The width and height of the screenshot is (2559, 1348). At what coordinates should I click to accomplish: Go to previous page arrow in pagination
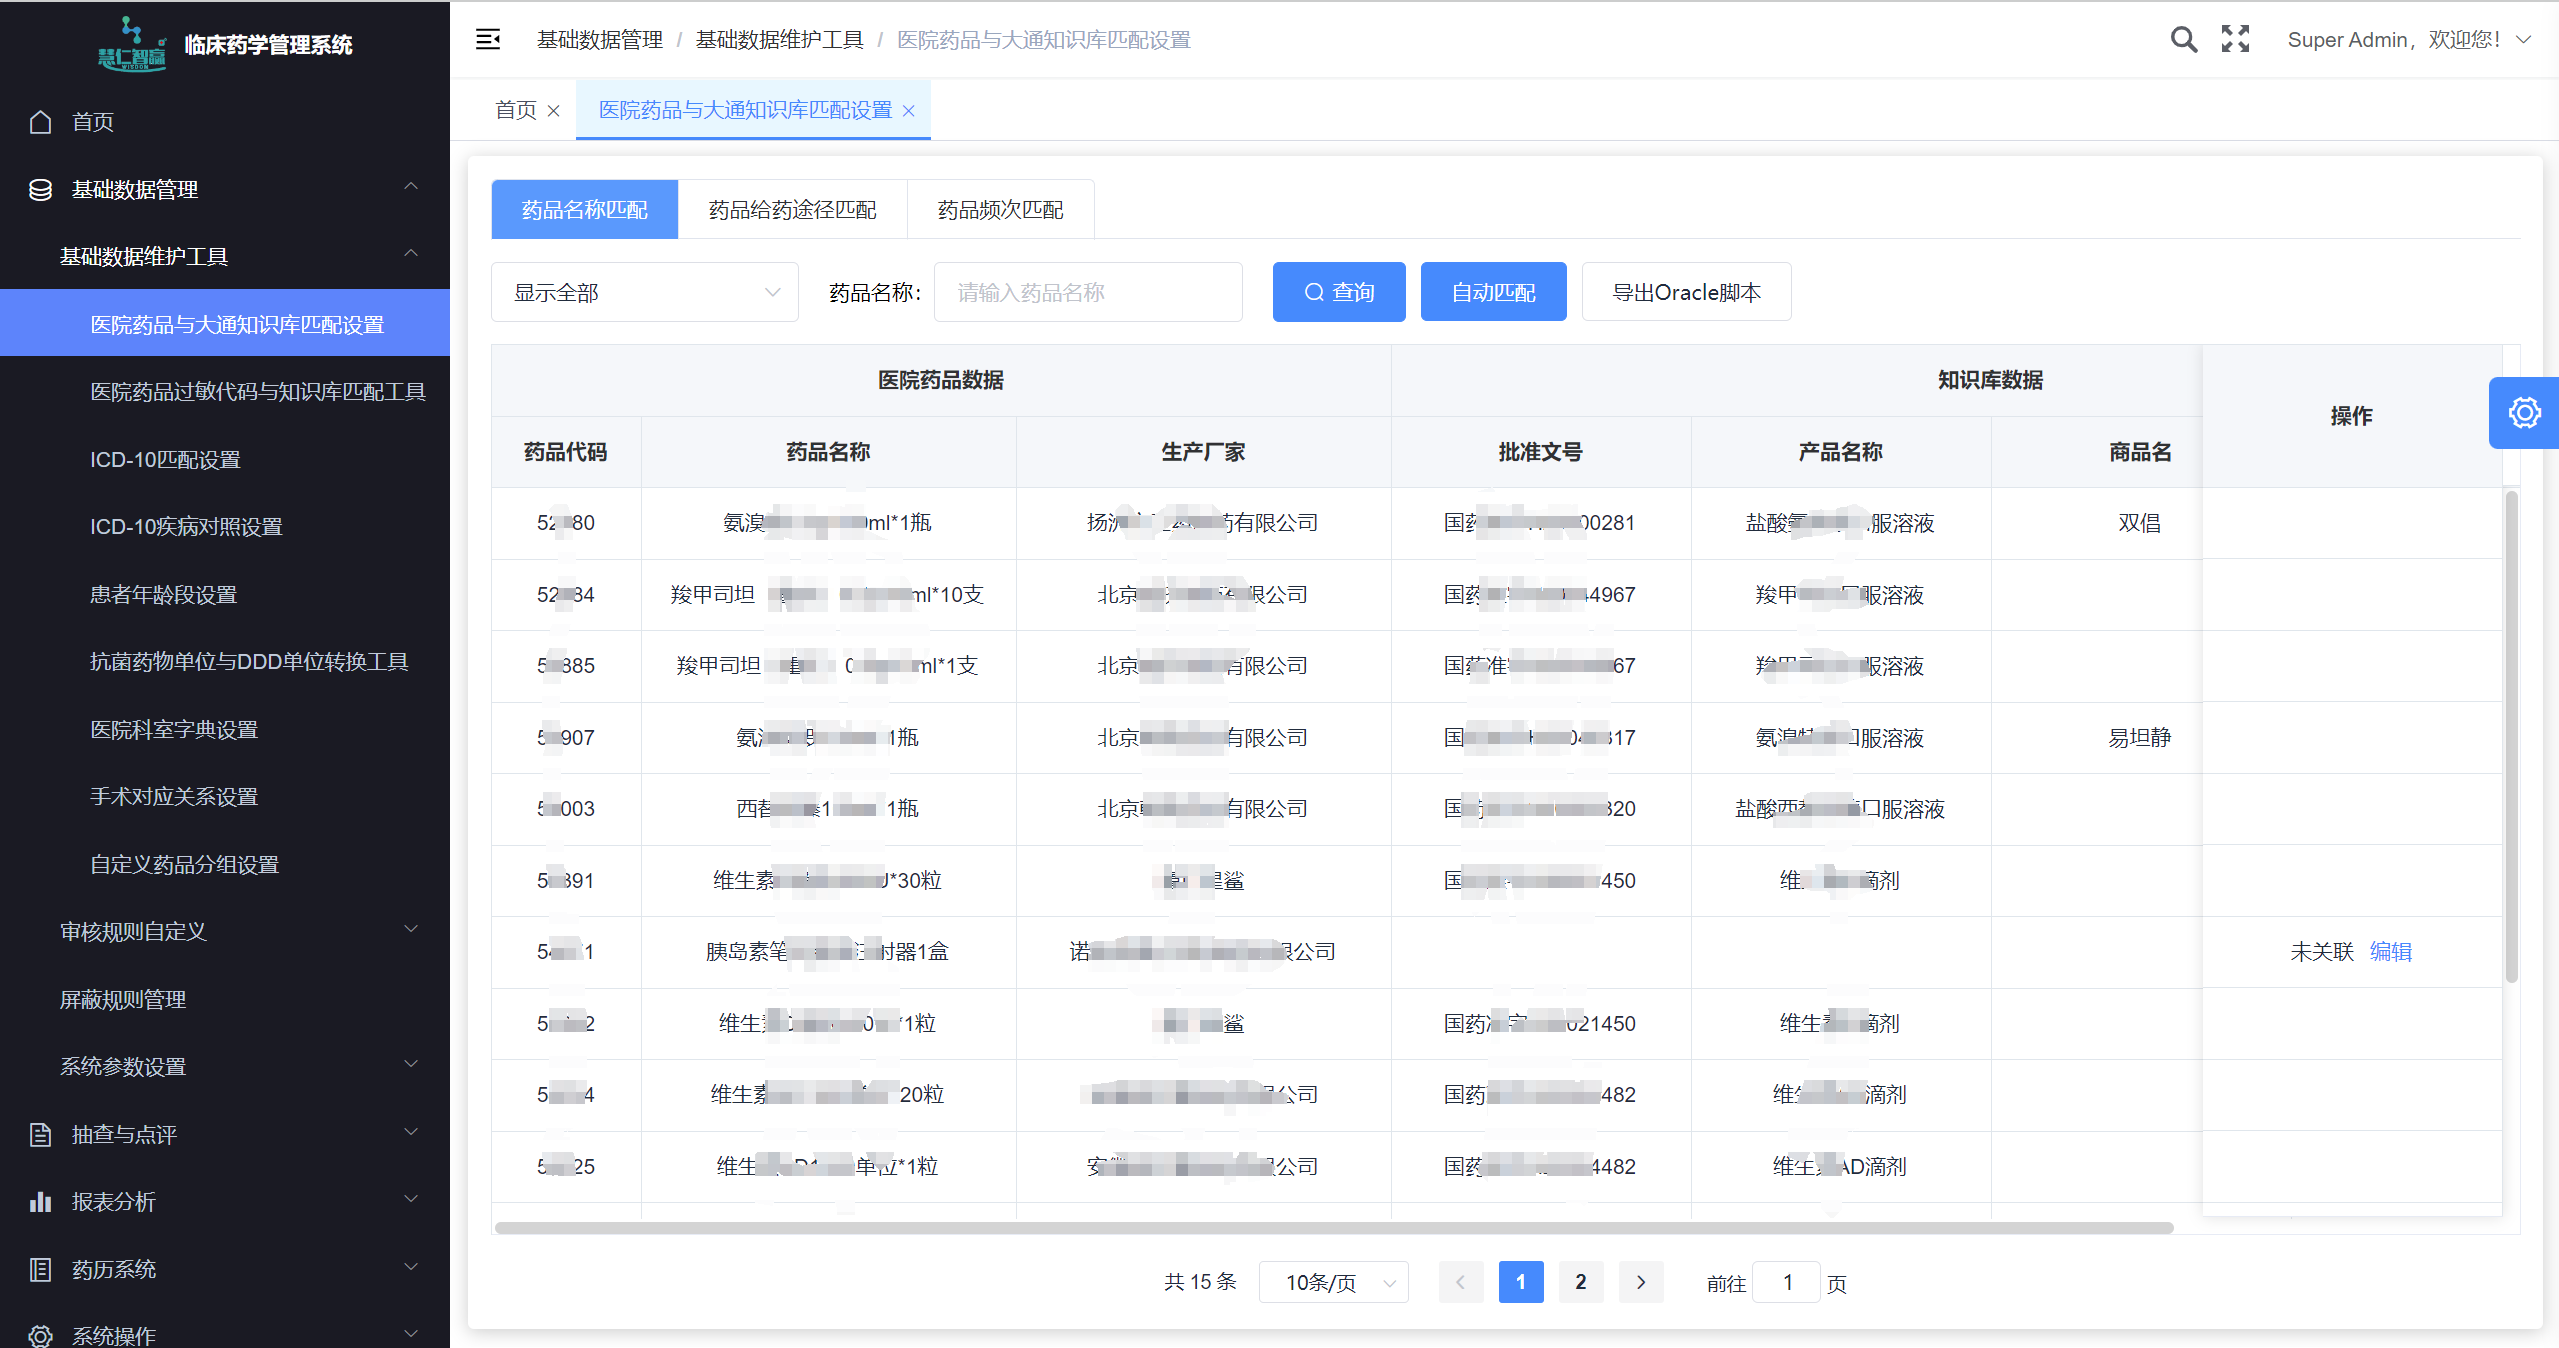1460,1282
